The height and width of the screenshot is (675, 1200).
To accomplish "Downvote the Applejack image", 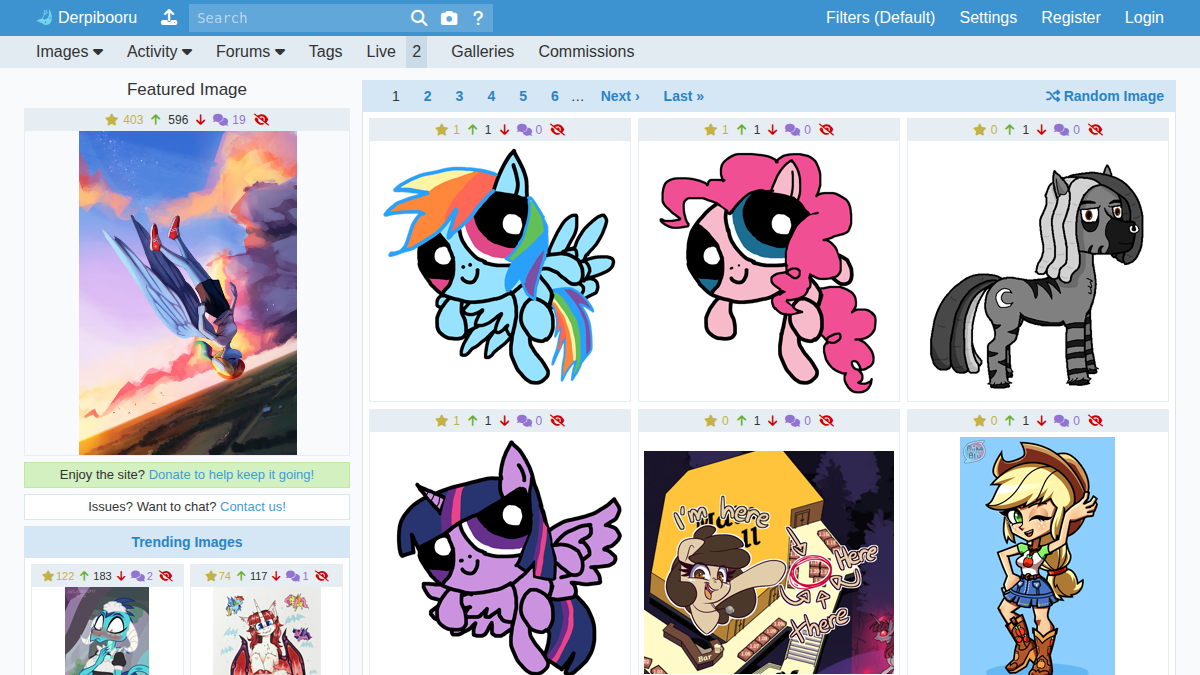I will pyautogui.click(x=1042, y=421).
